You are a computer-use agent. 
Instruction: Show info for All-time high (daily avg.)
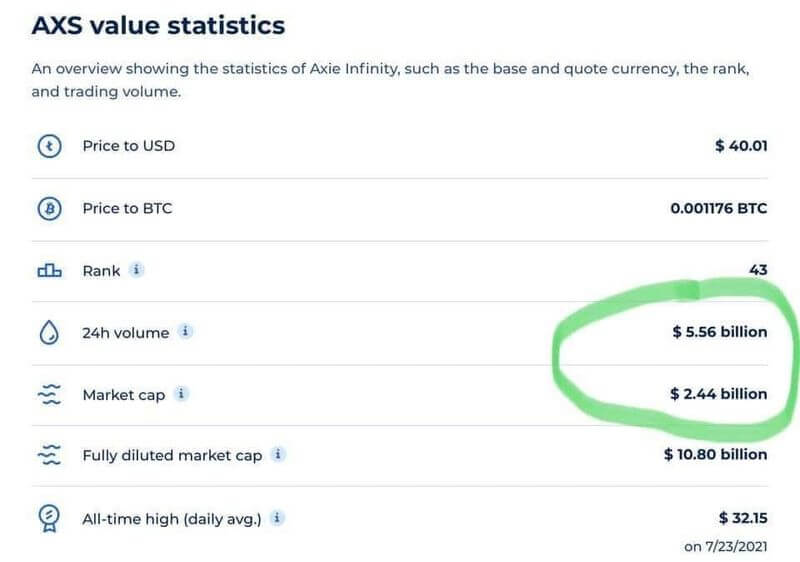point(277,518)
